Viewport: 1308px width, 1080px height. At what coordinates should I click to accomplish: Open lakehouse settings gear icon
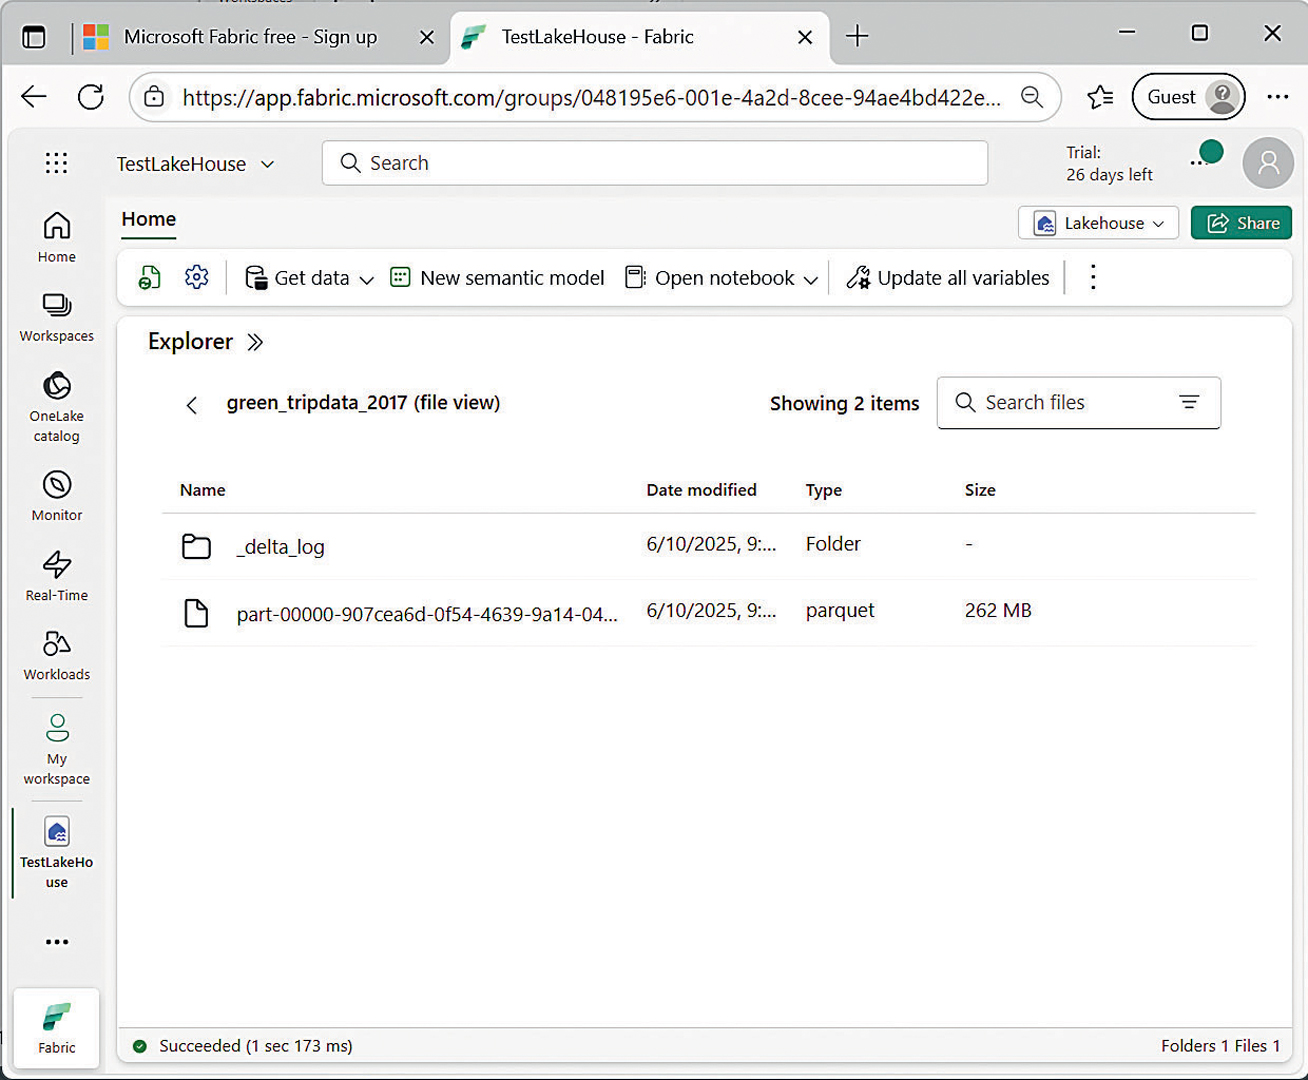coord(197,277)
